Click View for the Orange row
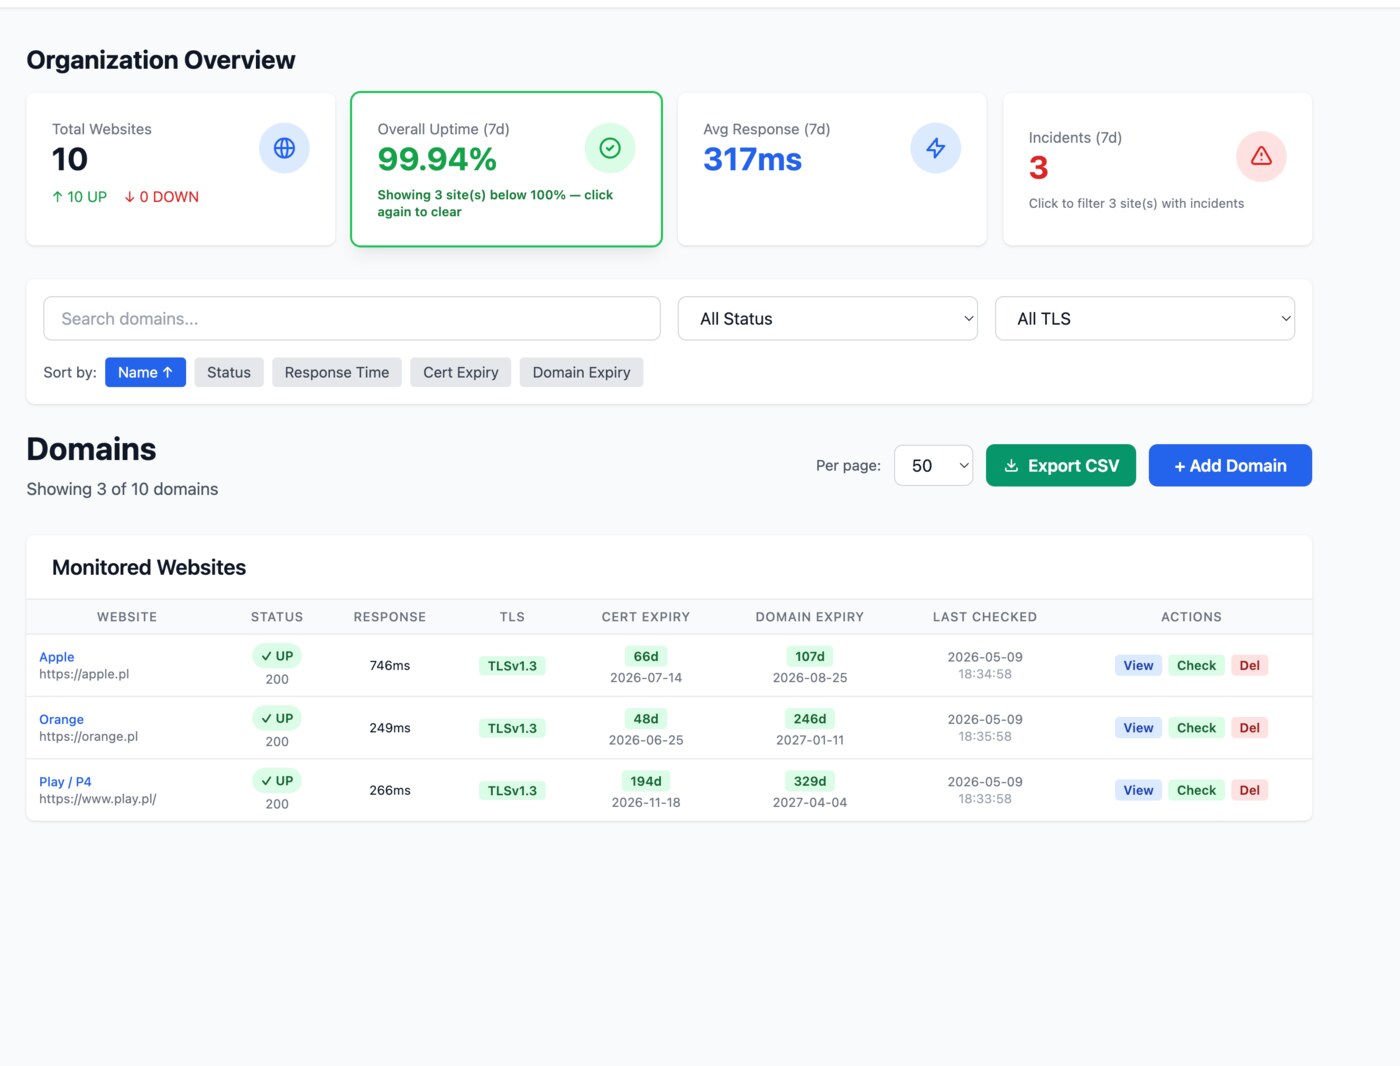This screenshot has height=1066, width=1400. (1138, 728)
